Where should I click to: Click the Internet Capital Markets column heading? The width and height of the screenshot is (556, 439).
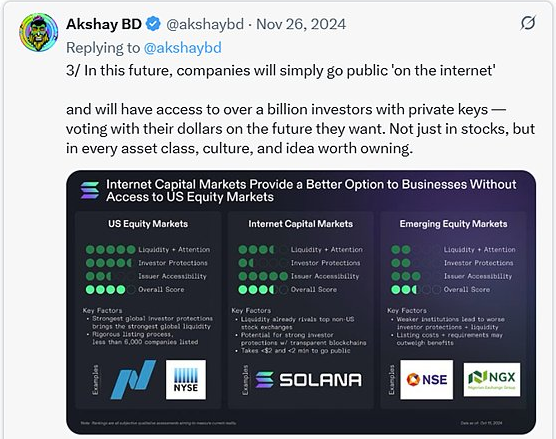(x=301, y=224)
